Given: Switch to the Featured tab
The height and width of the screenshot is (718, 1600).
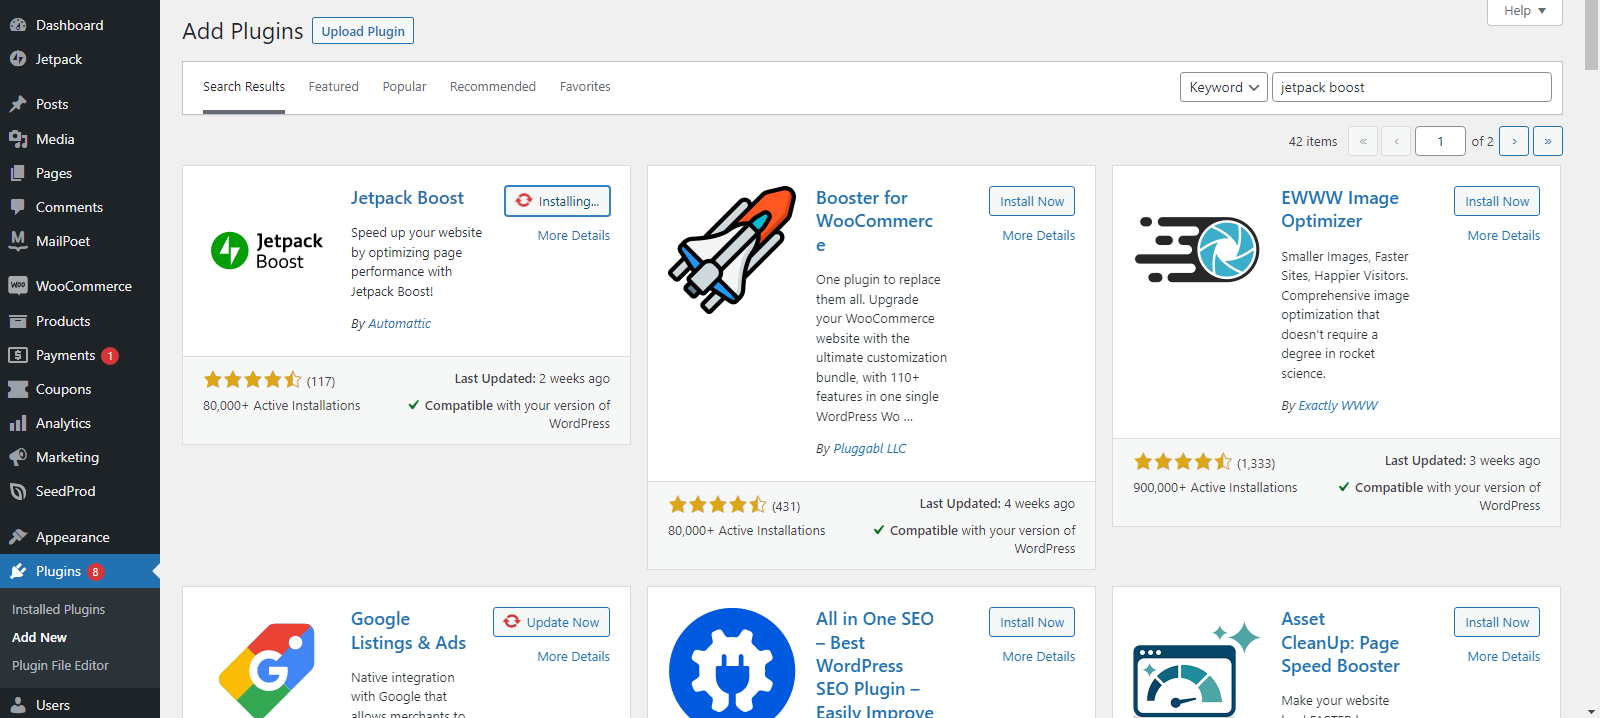Looking at the screenshot, I should (333, 87).
